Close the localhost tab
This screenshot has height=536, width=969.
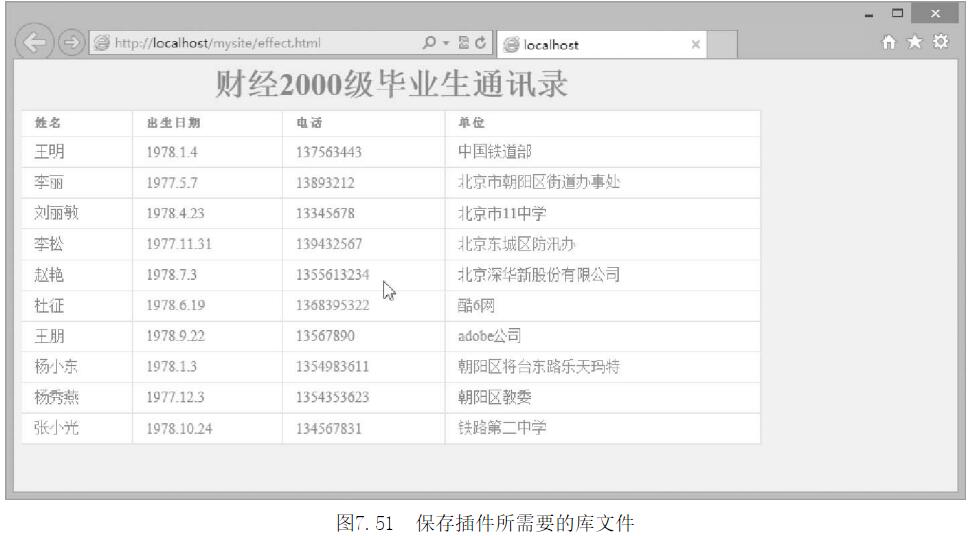click(x=695, y=45)
